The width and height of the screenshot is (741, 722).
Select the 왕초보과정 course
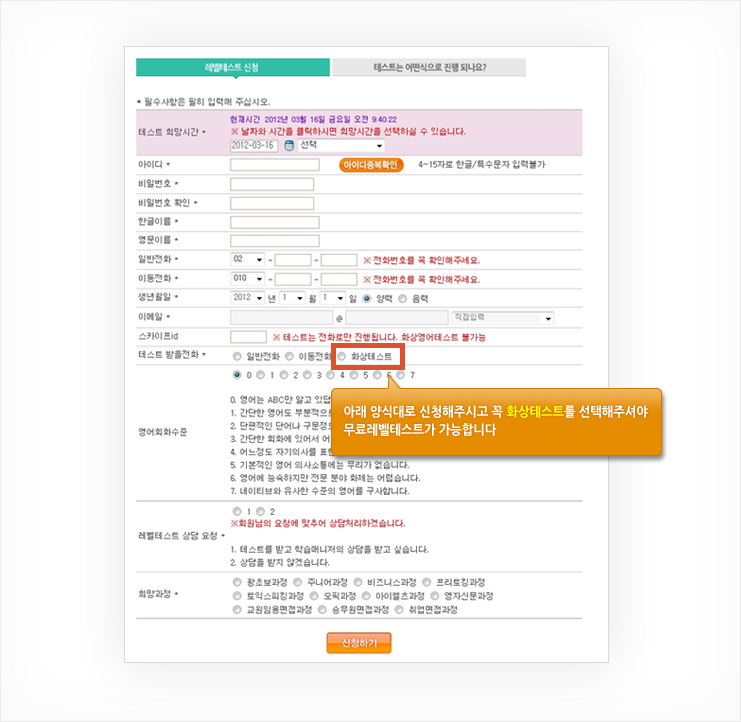pyautogui.click(x=237, y=582)
